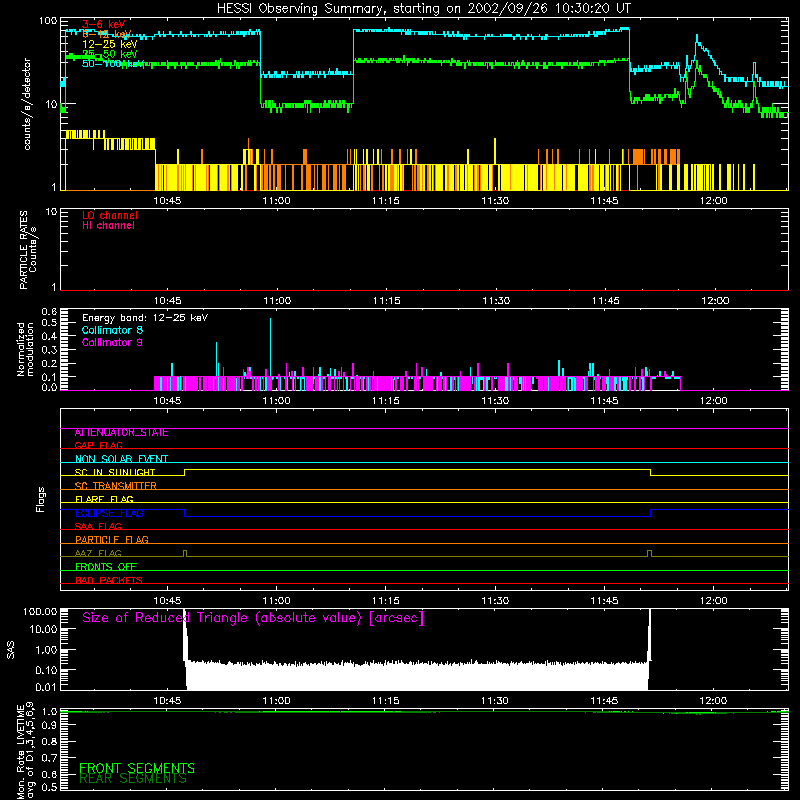Click the ECLIPSE_FLAG rising step near 11:51

[651, 513]
